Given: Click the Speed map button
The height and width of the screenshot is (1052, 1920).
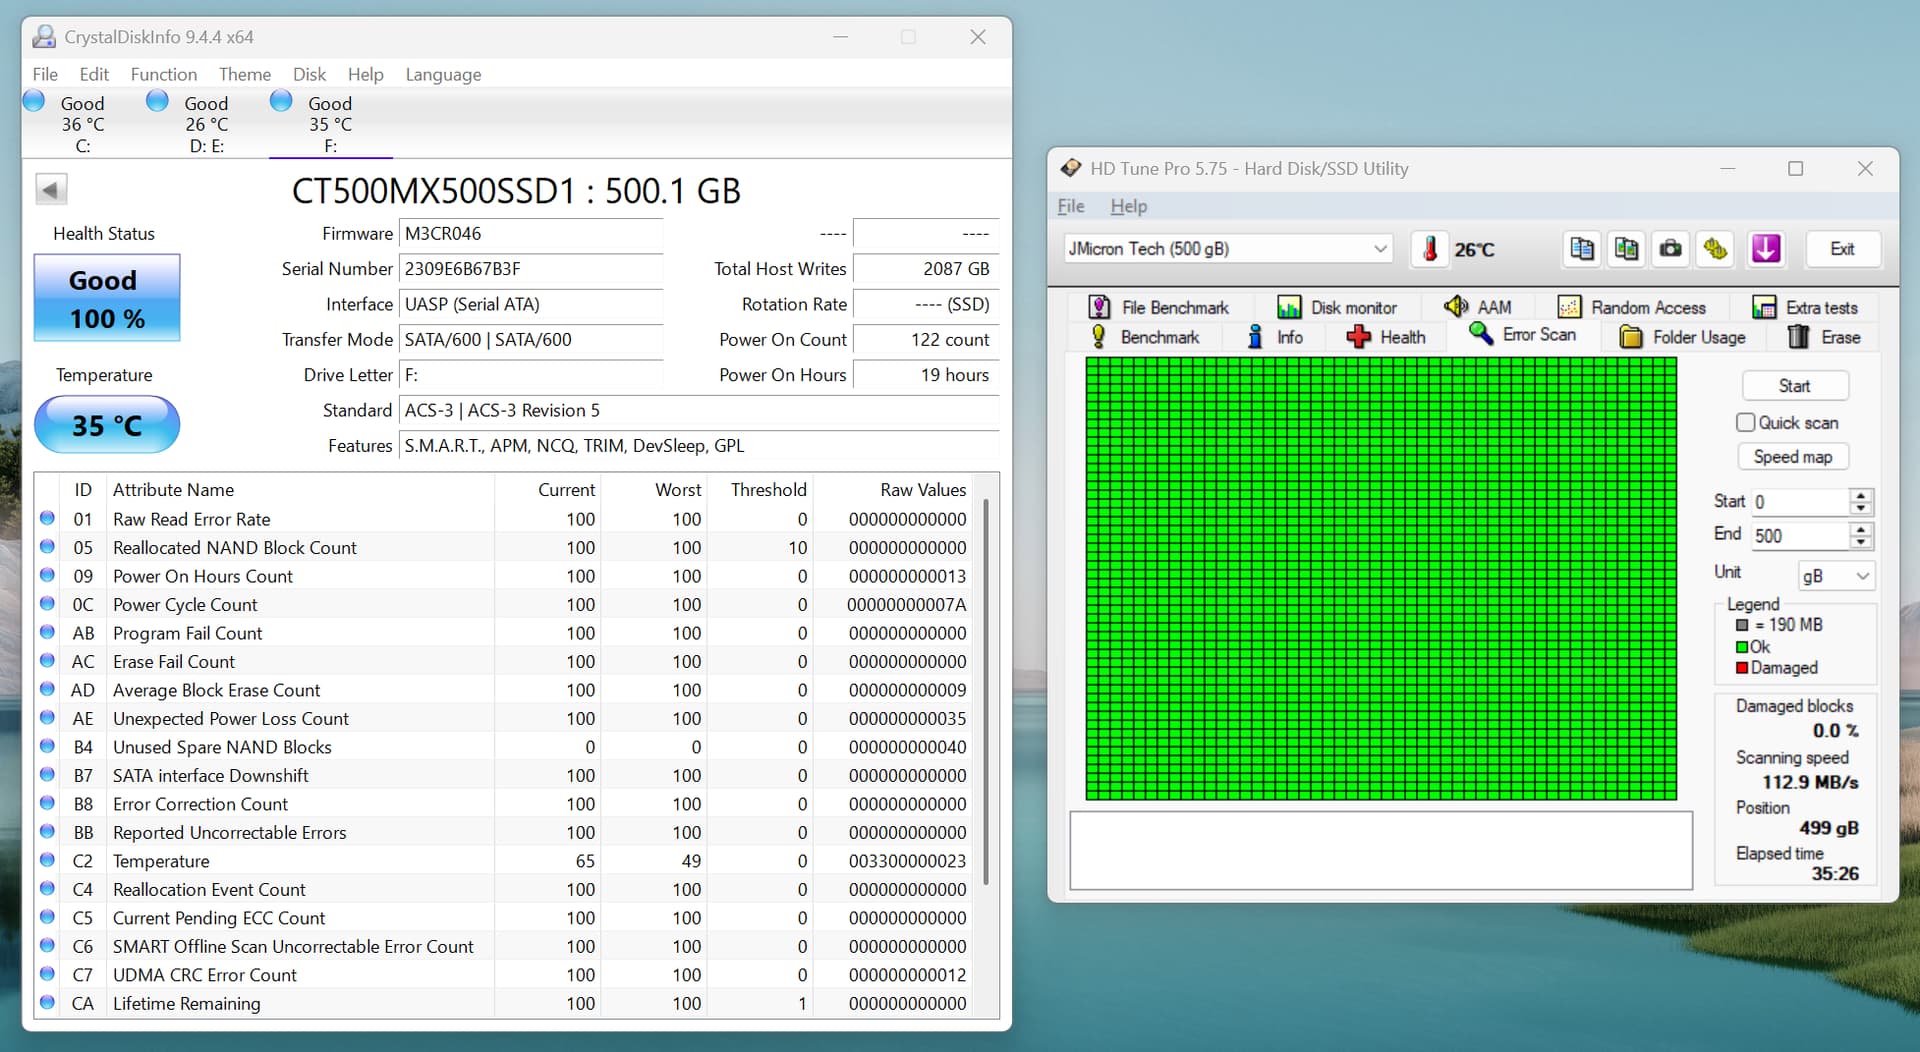Looking at the screenshot, I should pos(1793,457).
